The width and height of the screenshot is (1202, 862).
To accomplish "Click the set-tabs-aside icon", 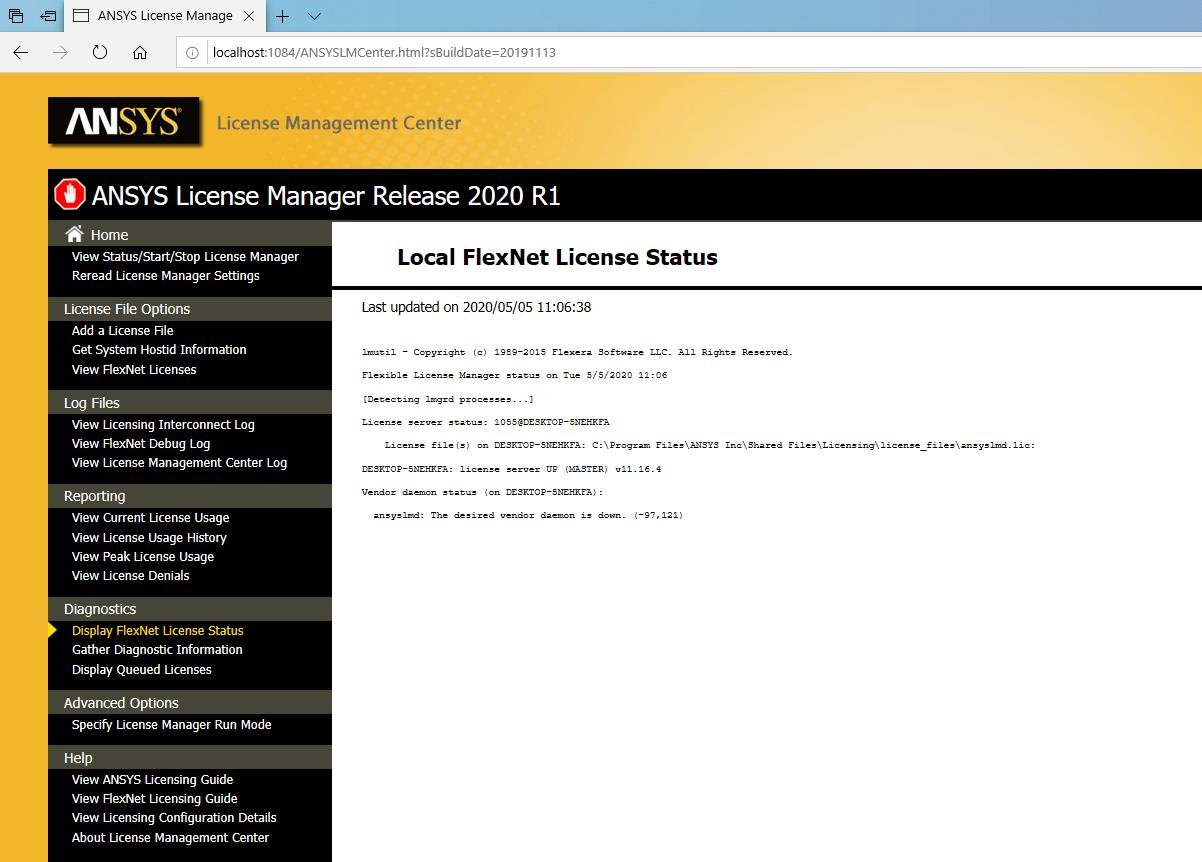I will pyautogui.click(x=48, y=16).
